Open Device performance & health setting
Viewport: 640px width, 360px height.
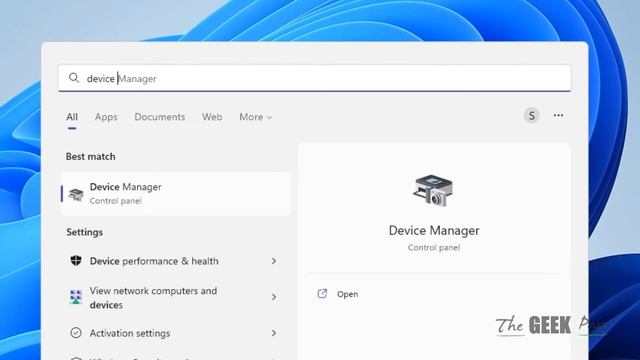pyautogui.click(x=176, y=261)
